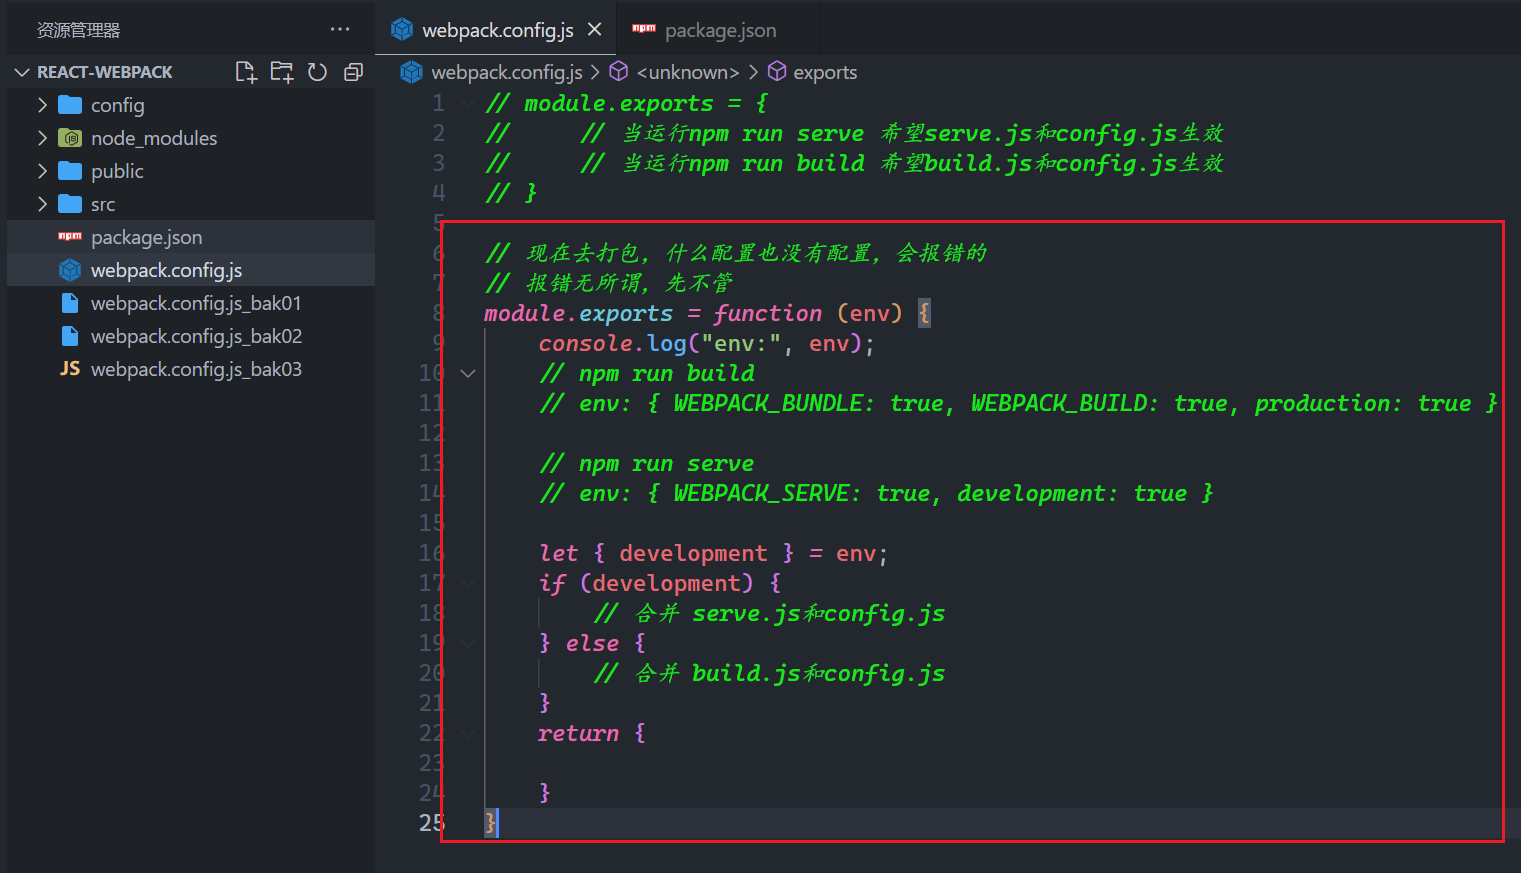Click the node_modules folder icon

click(x=70, y=138)
